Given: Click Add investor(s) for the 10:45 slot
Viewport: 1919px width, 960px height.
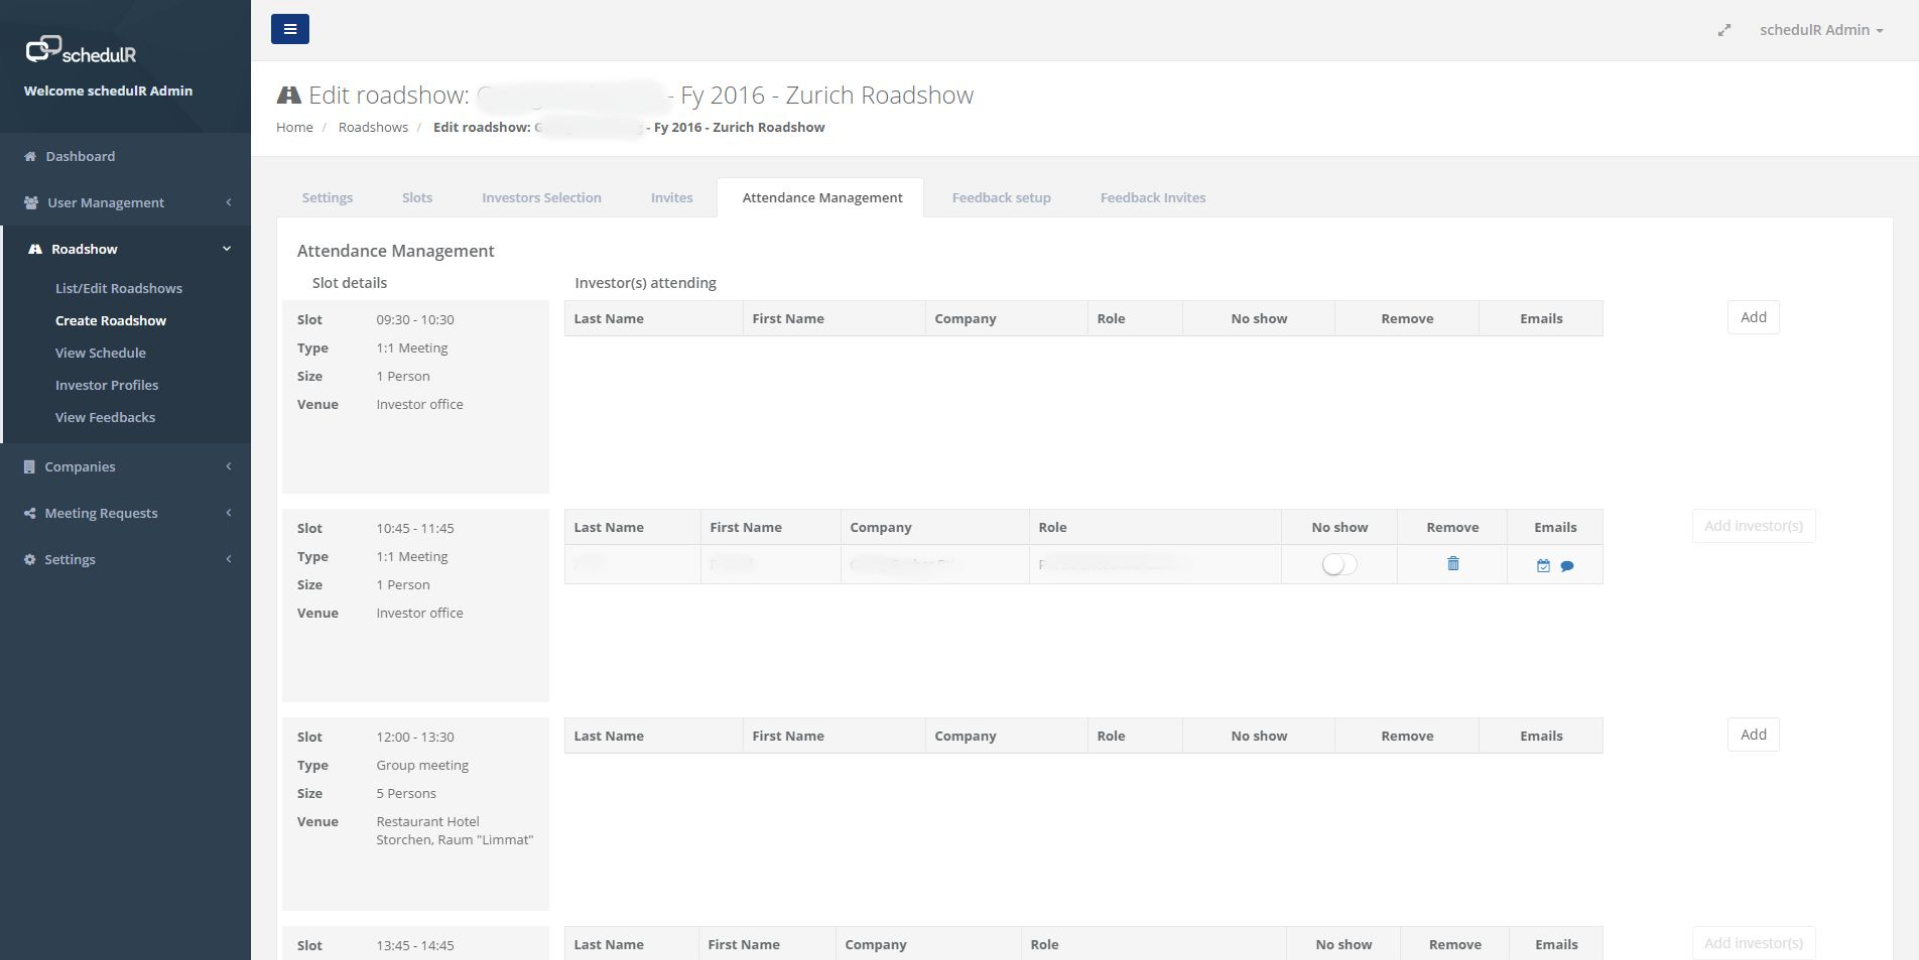Looking at the screenshot, I should [x=1752, y=525].
